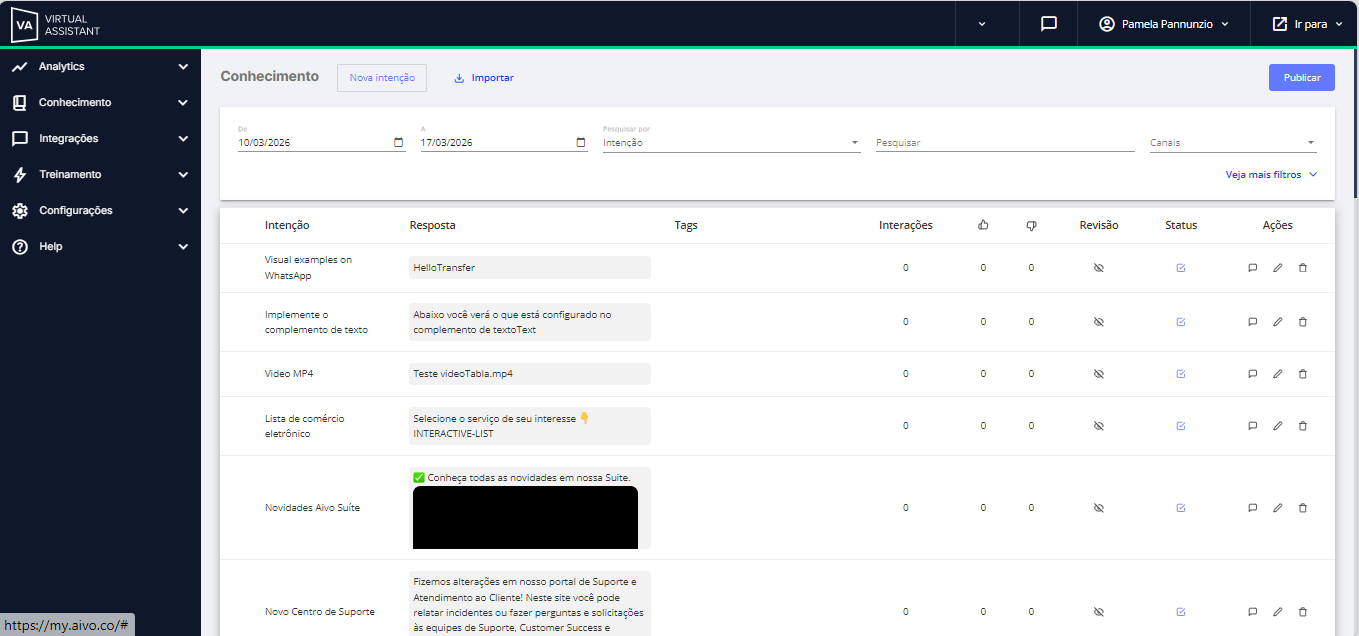Viewport: 1359px width, 636px height.
Task: Toggle status checkbox for Video MP4 intent
Action: (1181, 374)
